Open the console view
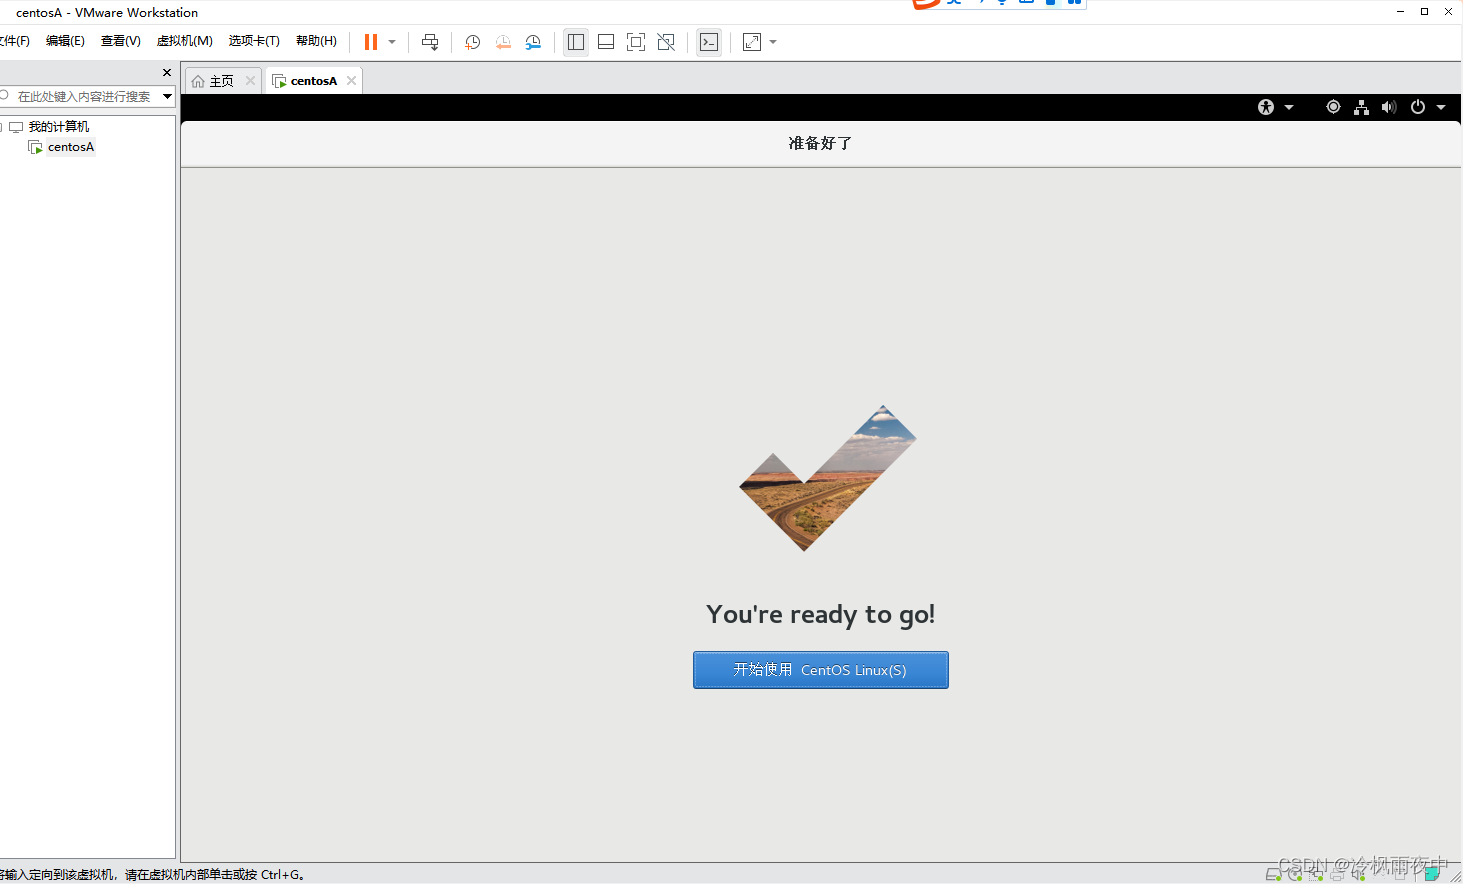The image size is (1463, 884). 709,42
